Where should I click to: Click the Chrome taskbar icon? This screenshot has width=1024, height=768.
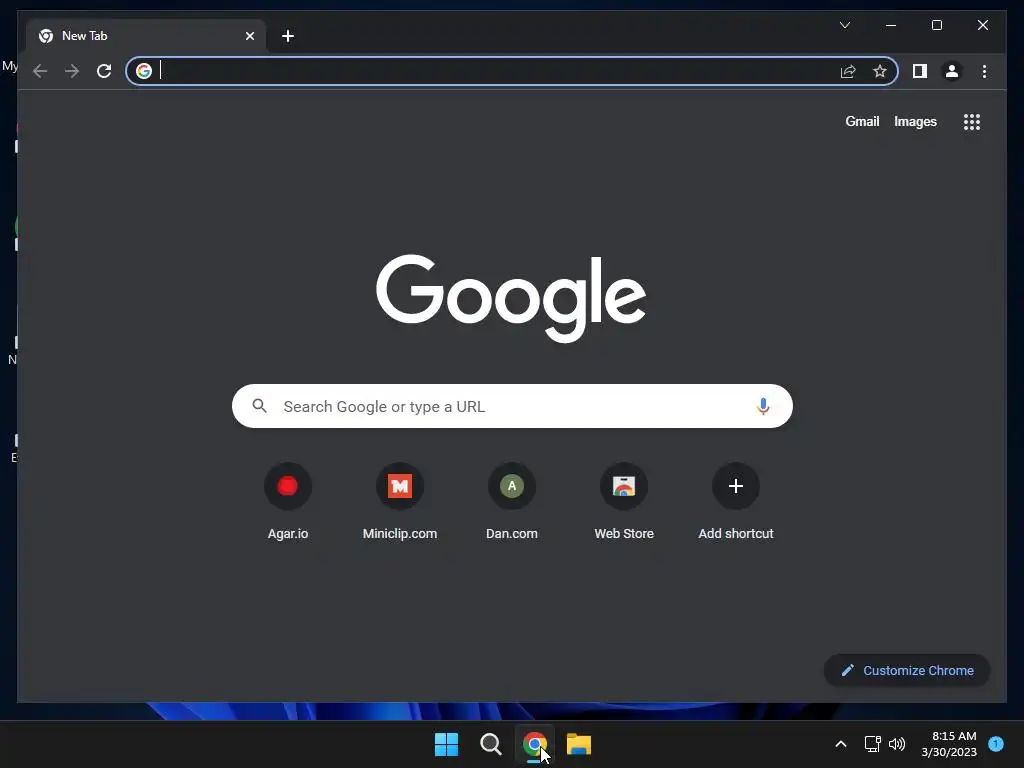coord(534,744)
